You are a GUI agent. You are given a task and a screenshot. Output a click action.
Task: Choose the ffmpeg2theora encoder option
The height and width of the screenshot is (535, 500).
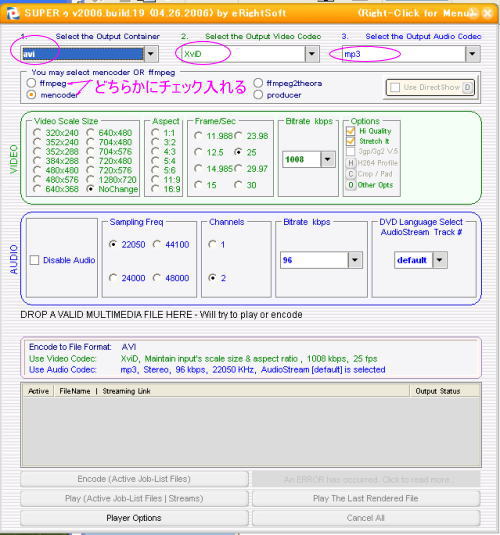258,83
